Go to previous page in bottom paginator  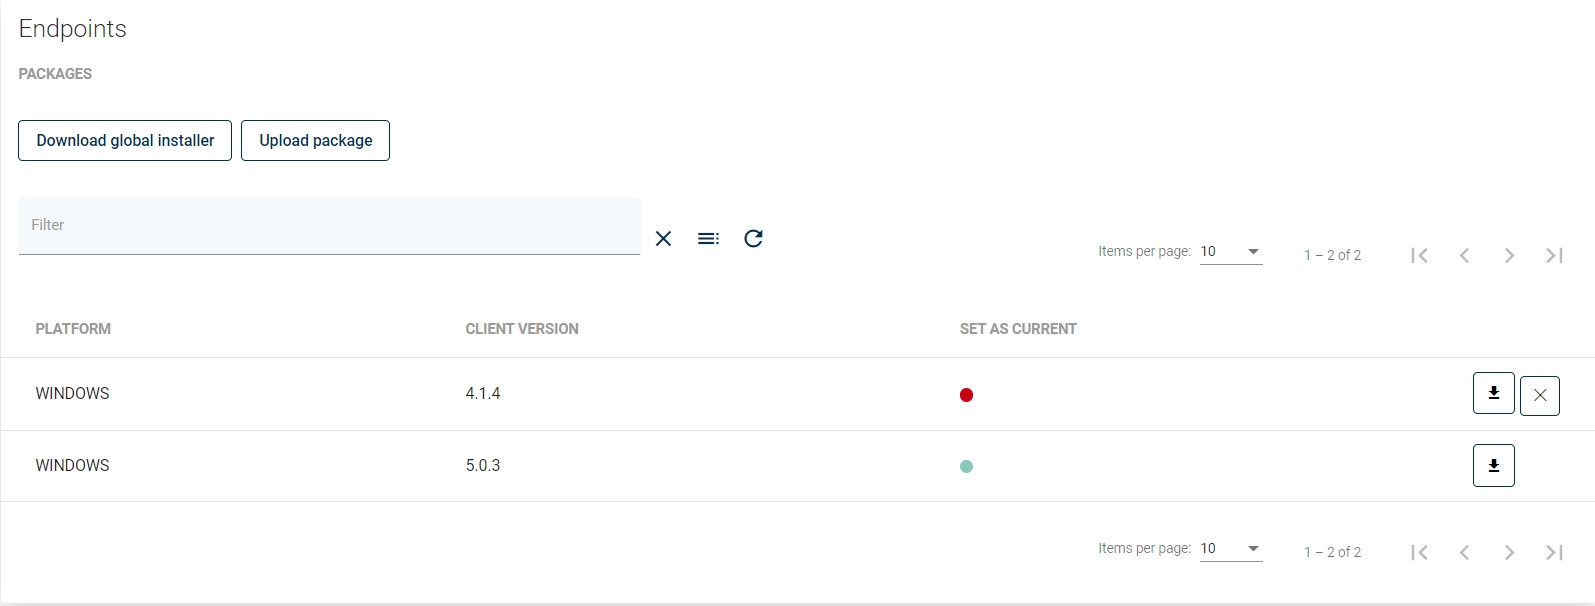click(1464, 552)
